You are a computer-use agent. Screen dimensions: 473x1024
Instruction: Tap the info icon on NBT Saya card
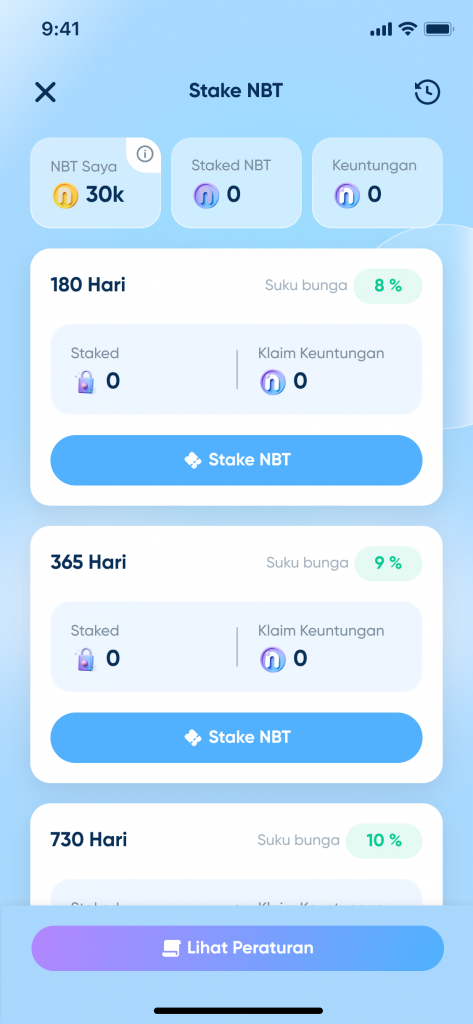145,154
